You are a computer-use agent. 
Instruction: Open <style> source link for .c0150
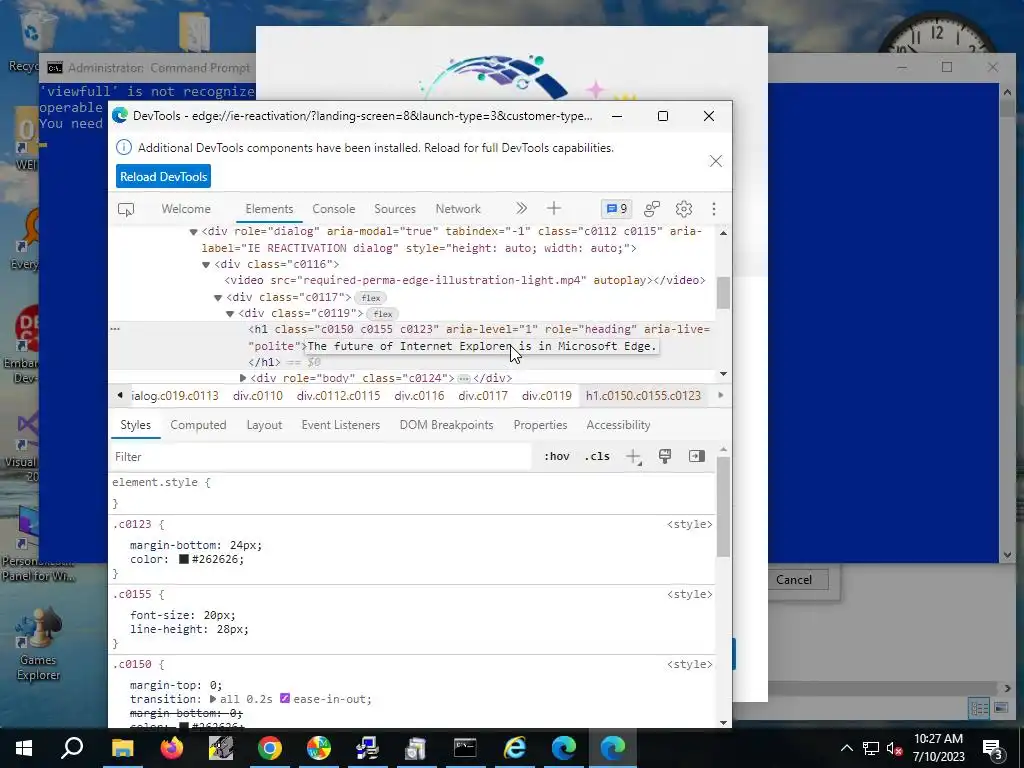tap(690, 664)
